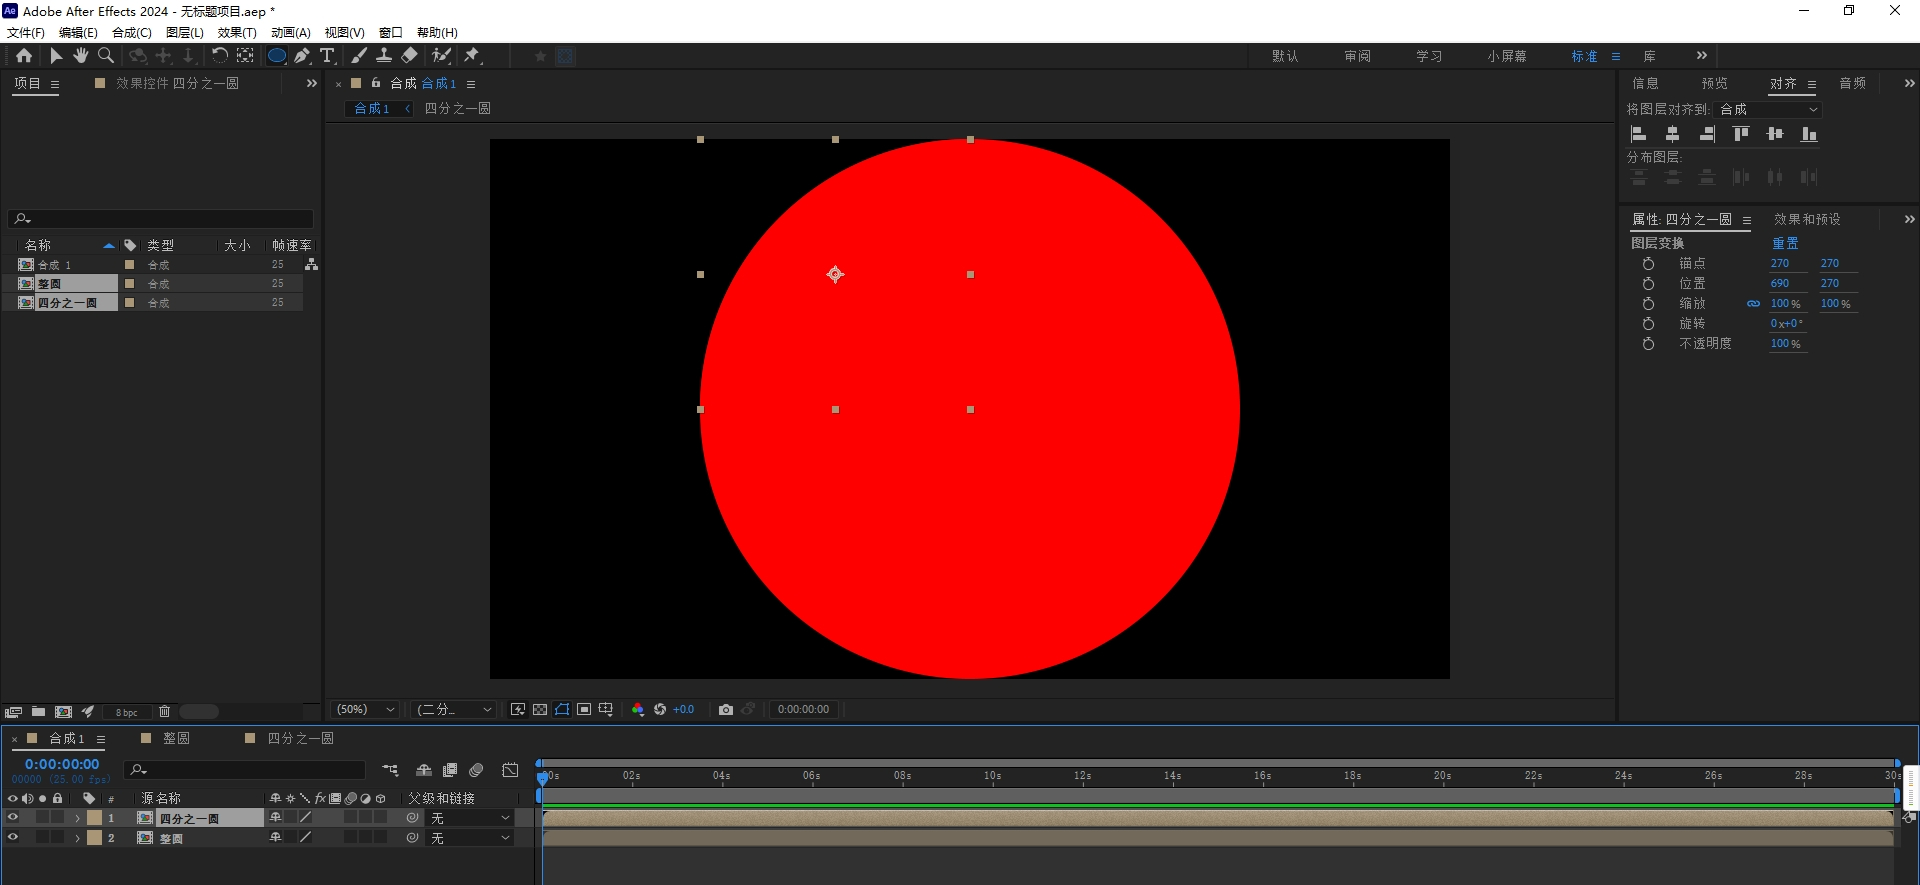The image size is (1920, 885).
Task: Expand hidden Project panel tabs chevron
Action: [311, 84]
